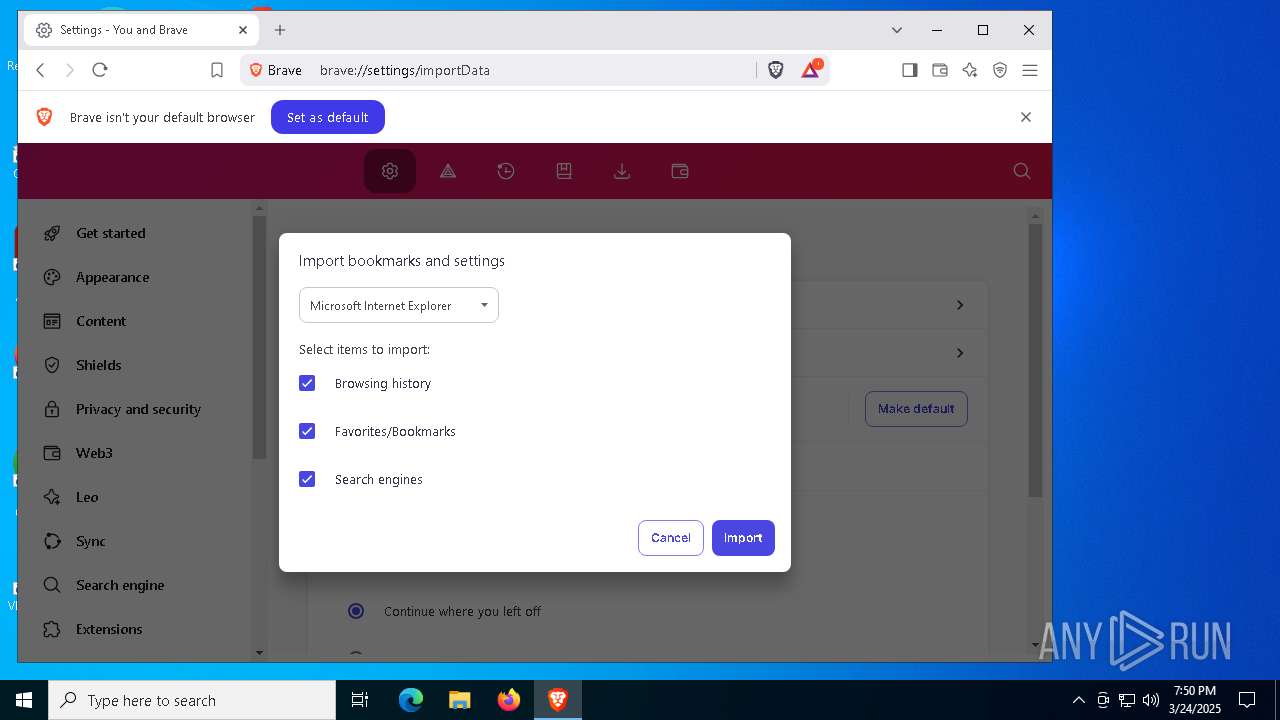Reload the page with refresh icon
The image size is (1280, 720).
(99, 70)
